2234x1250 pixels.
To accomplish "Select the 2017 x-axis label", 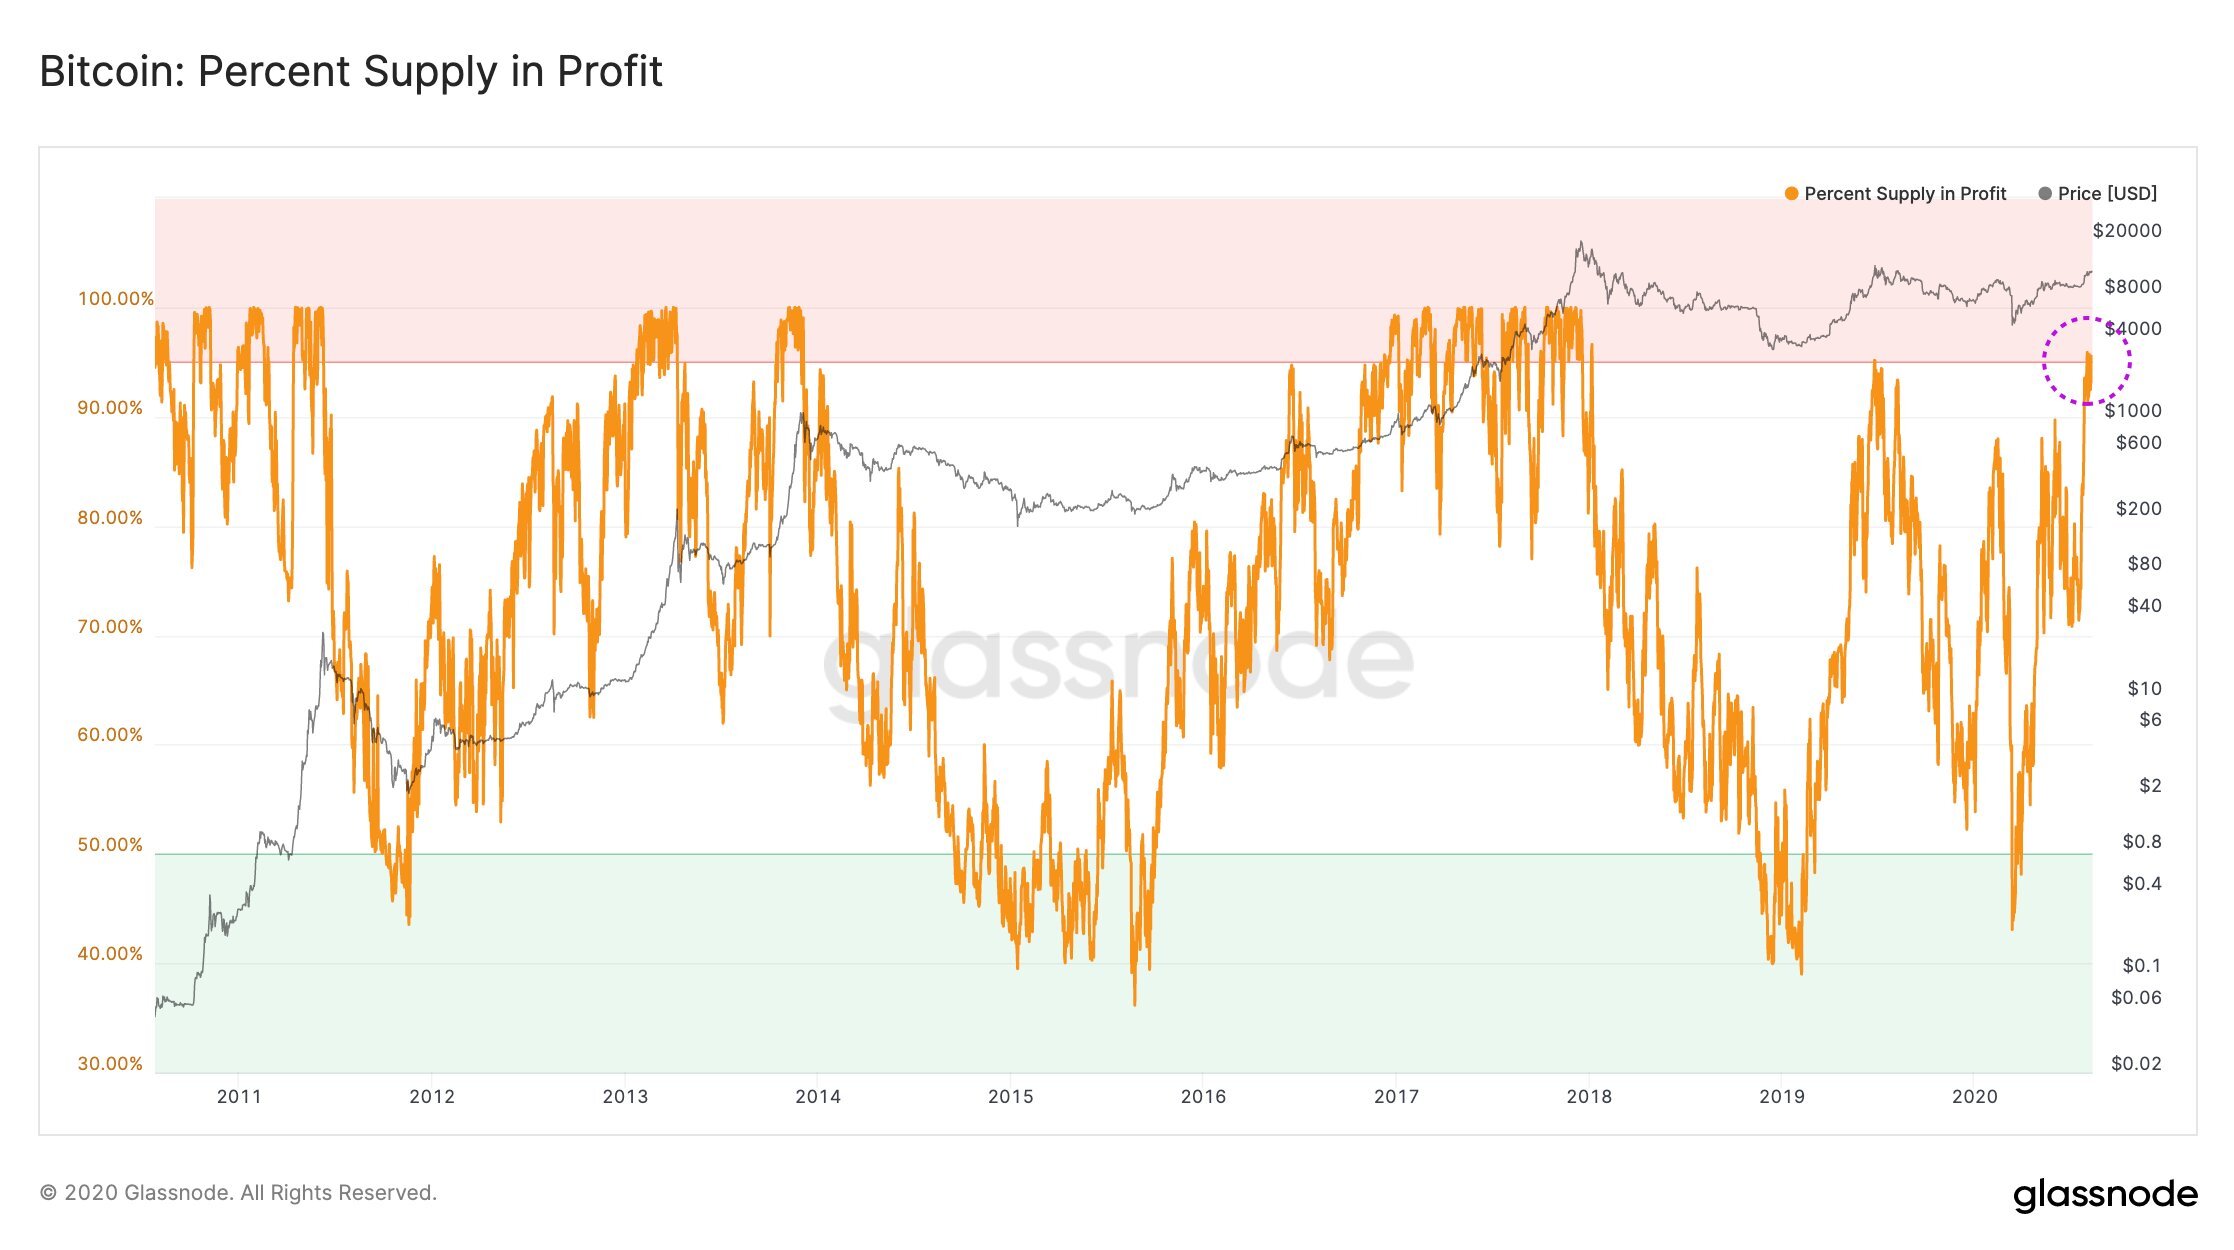I will coord(1396,1097).
